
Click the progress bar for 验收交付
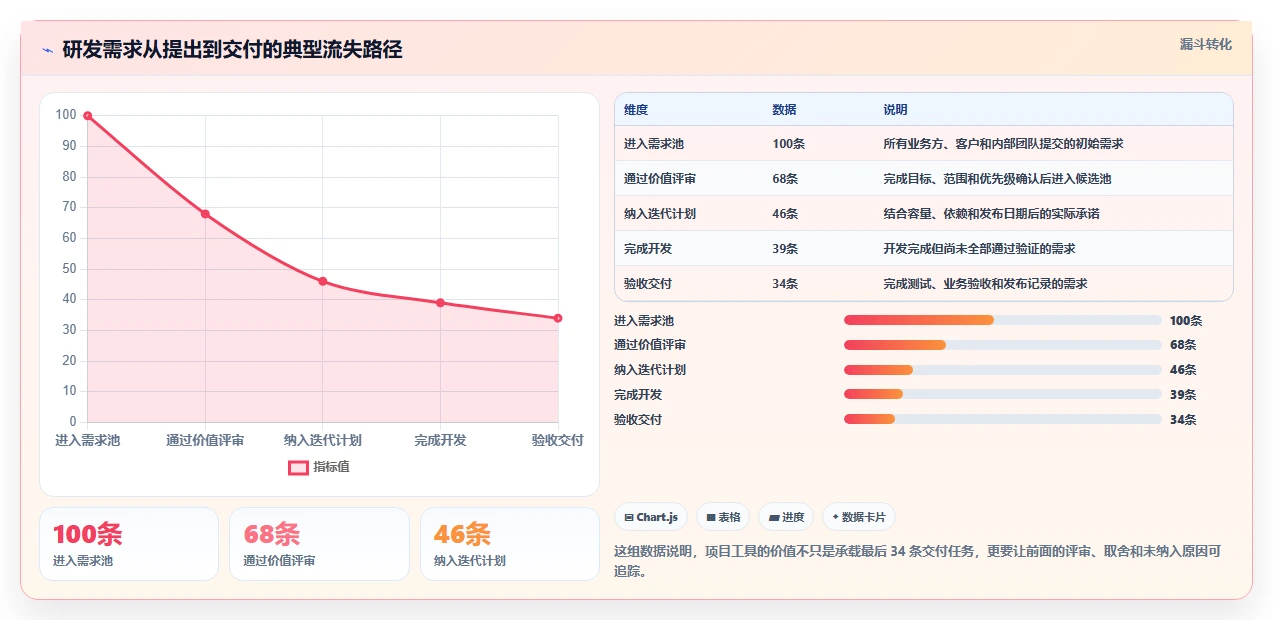(x=1003, y=420)
